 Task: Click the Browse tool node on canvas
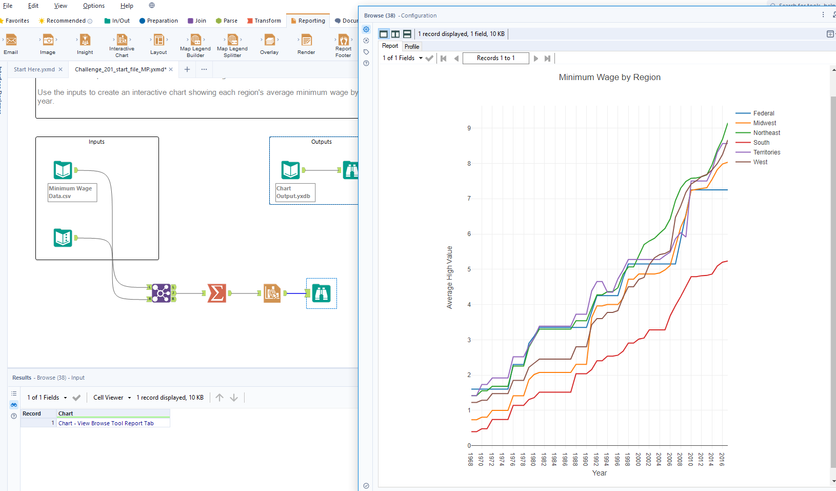321,293
